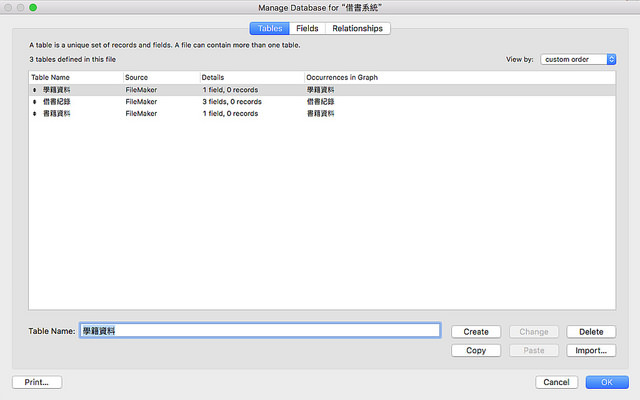Image resolution: width=640 pixels, height=400 pixels.
Task: Confirm with the OK button
Action: pyautogui.click(x=607, y=382)
